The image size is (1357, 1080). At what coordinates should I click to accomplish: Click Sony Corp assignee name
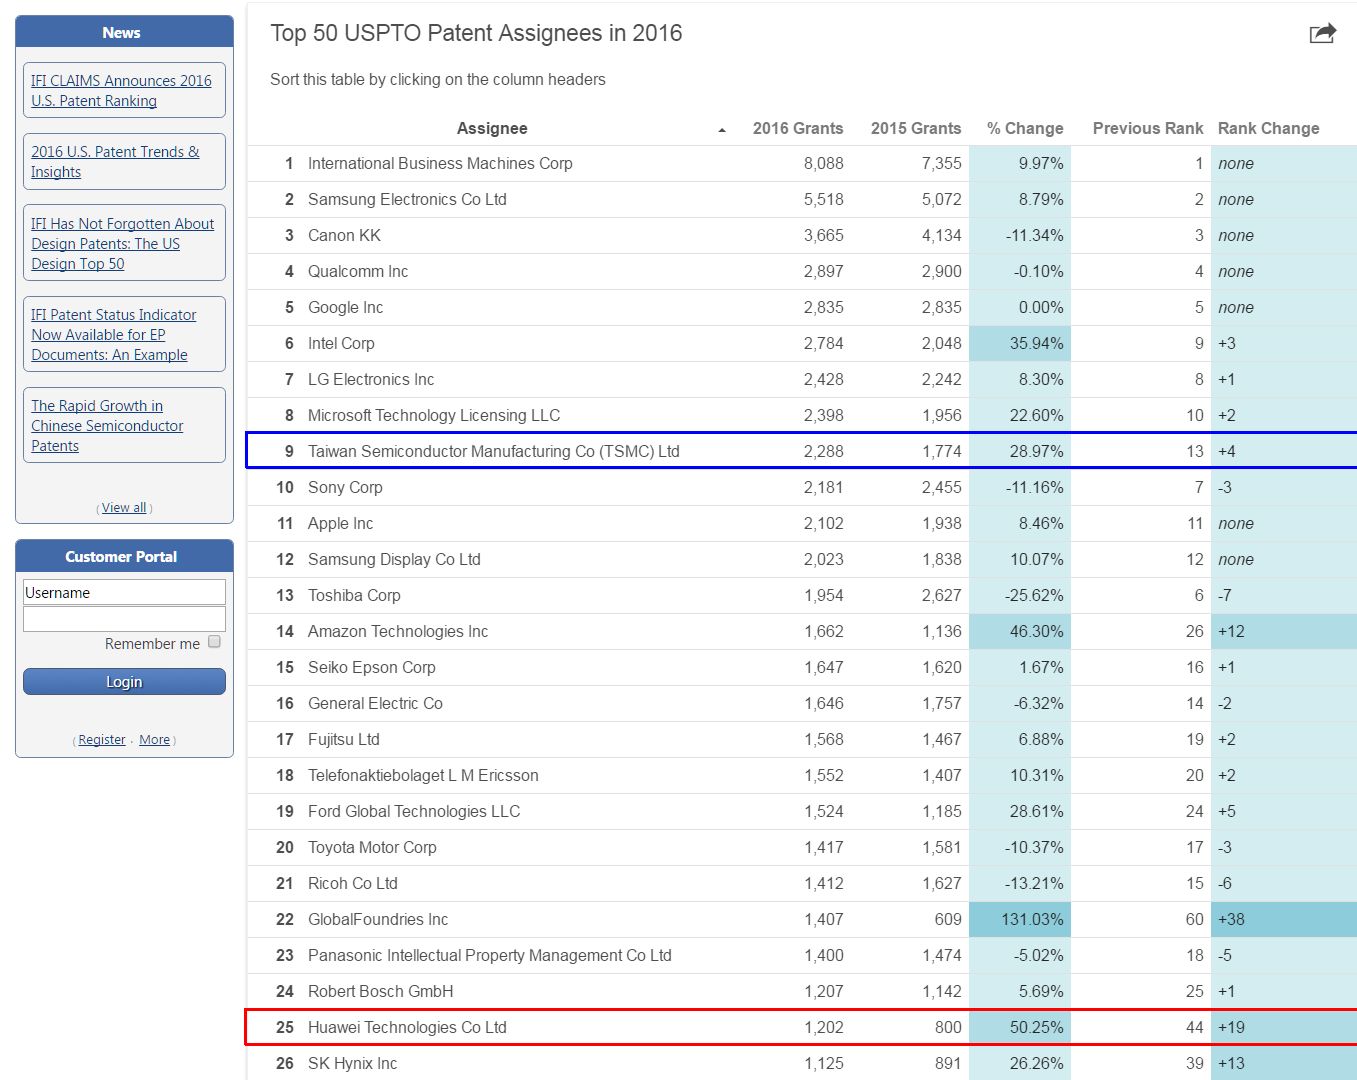coord(345,487)
